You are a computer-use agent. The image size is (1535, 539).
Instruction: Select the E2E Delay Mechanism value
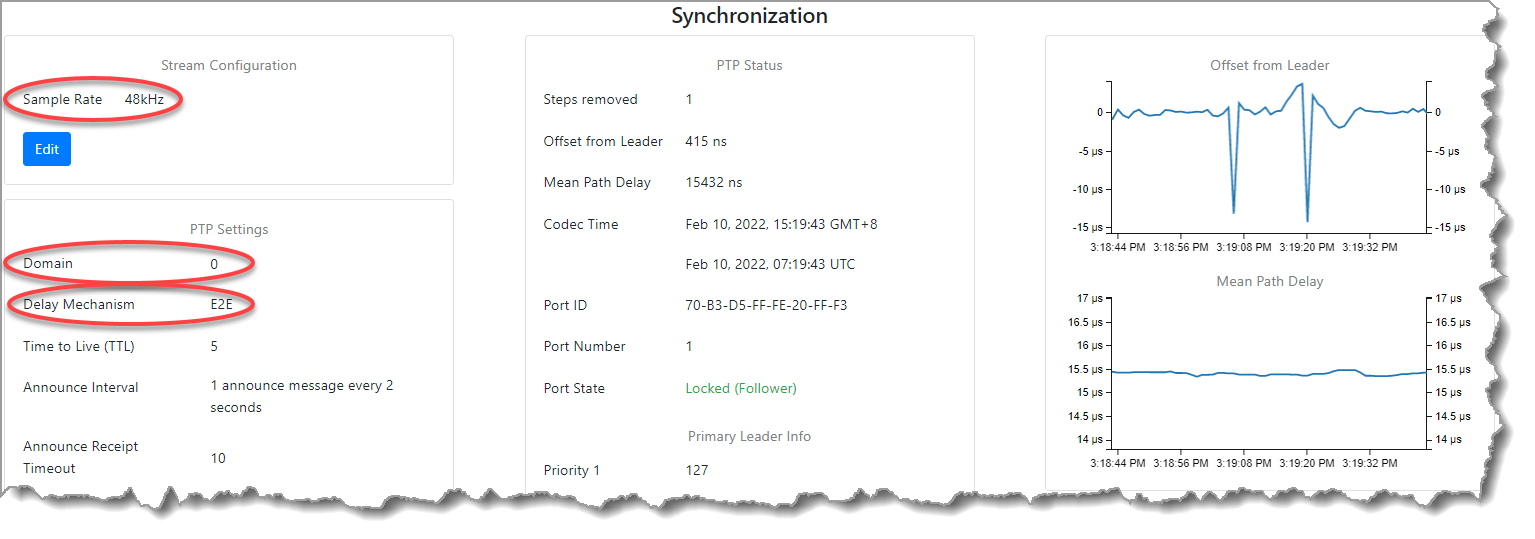tap(223, 304)
